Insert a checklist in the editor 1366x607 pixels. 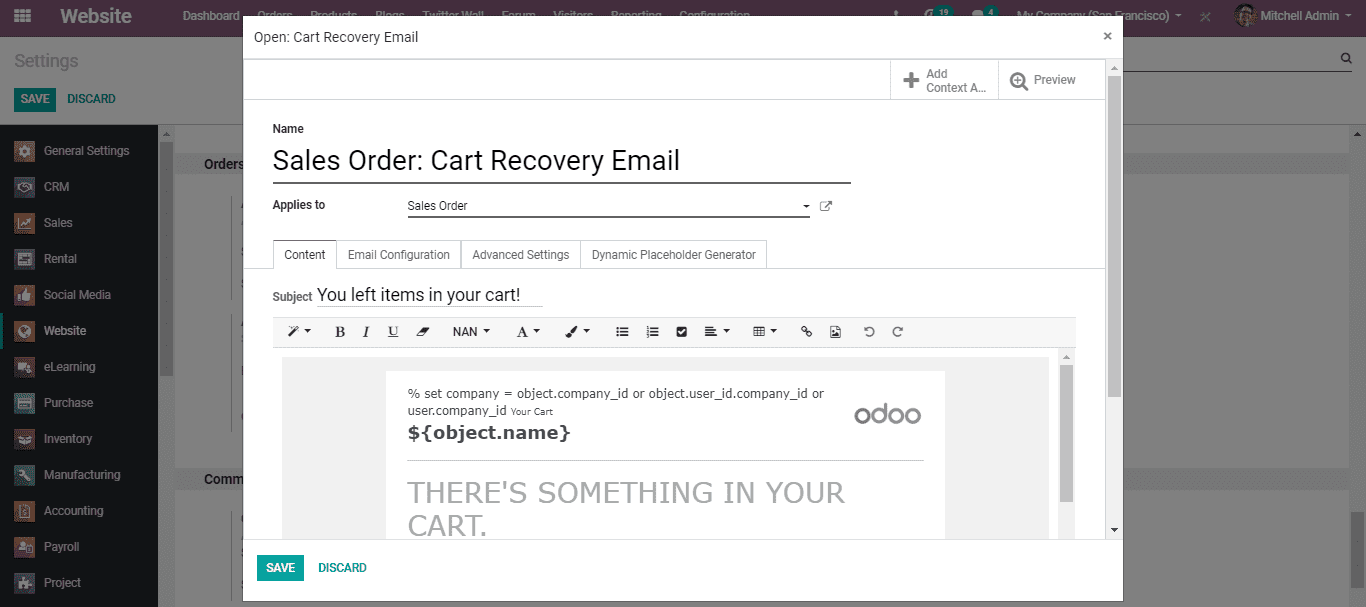[681, 332]
